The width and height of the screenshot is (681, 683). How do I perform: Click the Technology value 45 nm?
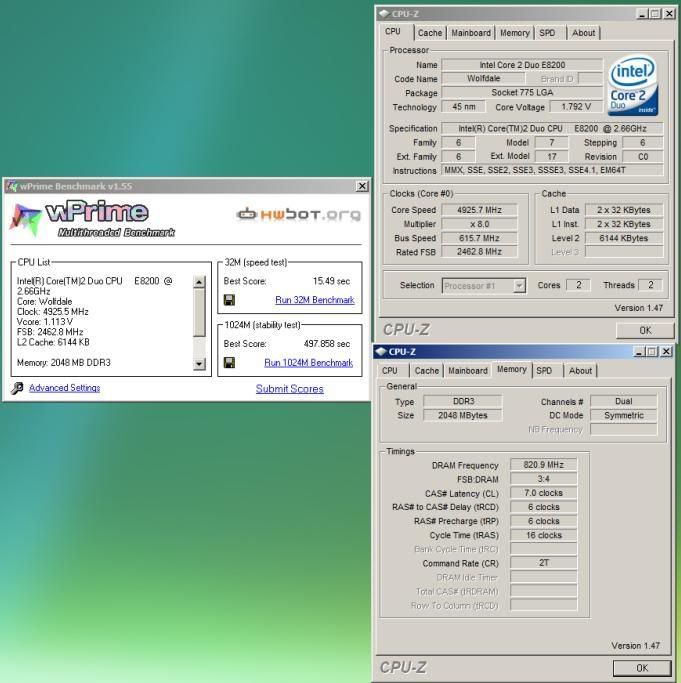click(464, 107)
